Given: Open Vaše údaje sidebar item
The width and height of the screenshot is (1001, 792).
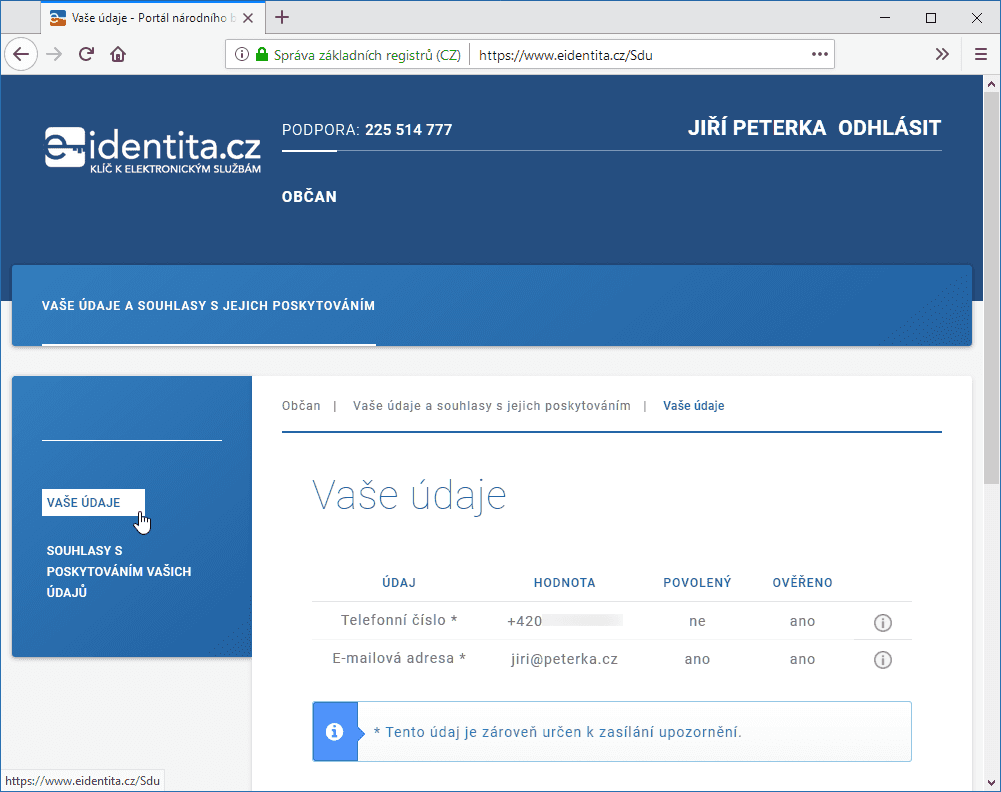Looking at the screenshot, I should 93,502.
